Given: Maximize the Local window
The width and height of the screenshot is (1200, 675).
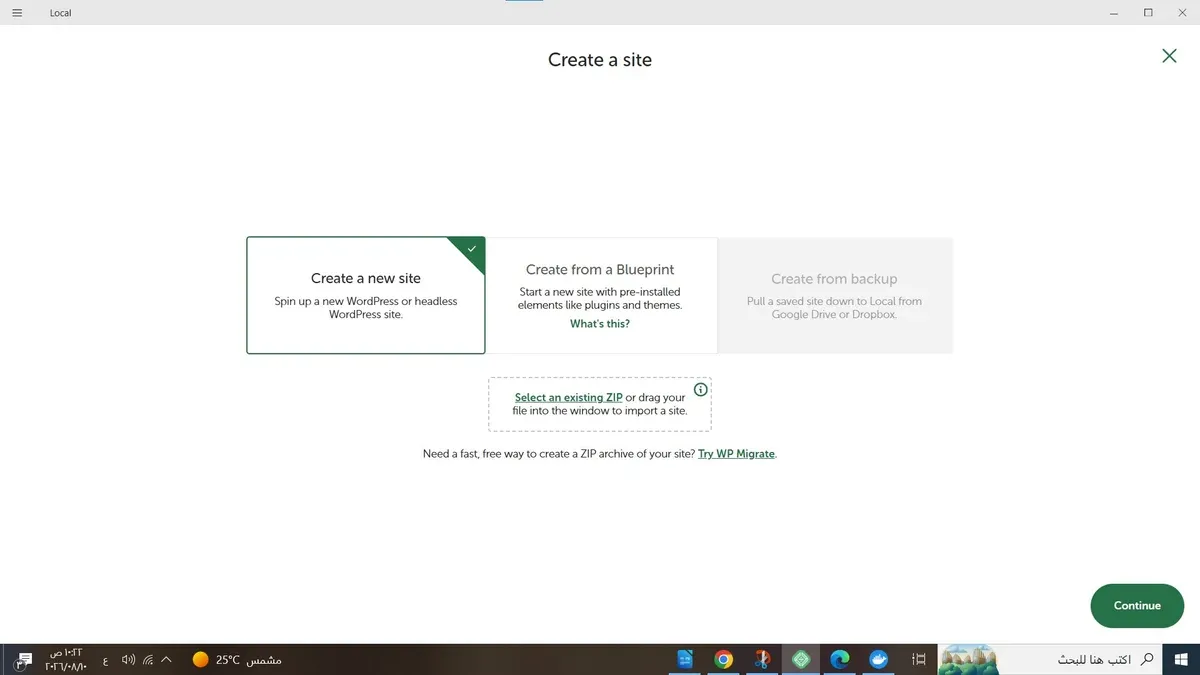Looking at the screenshot, I should [x=1148, y=13].
